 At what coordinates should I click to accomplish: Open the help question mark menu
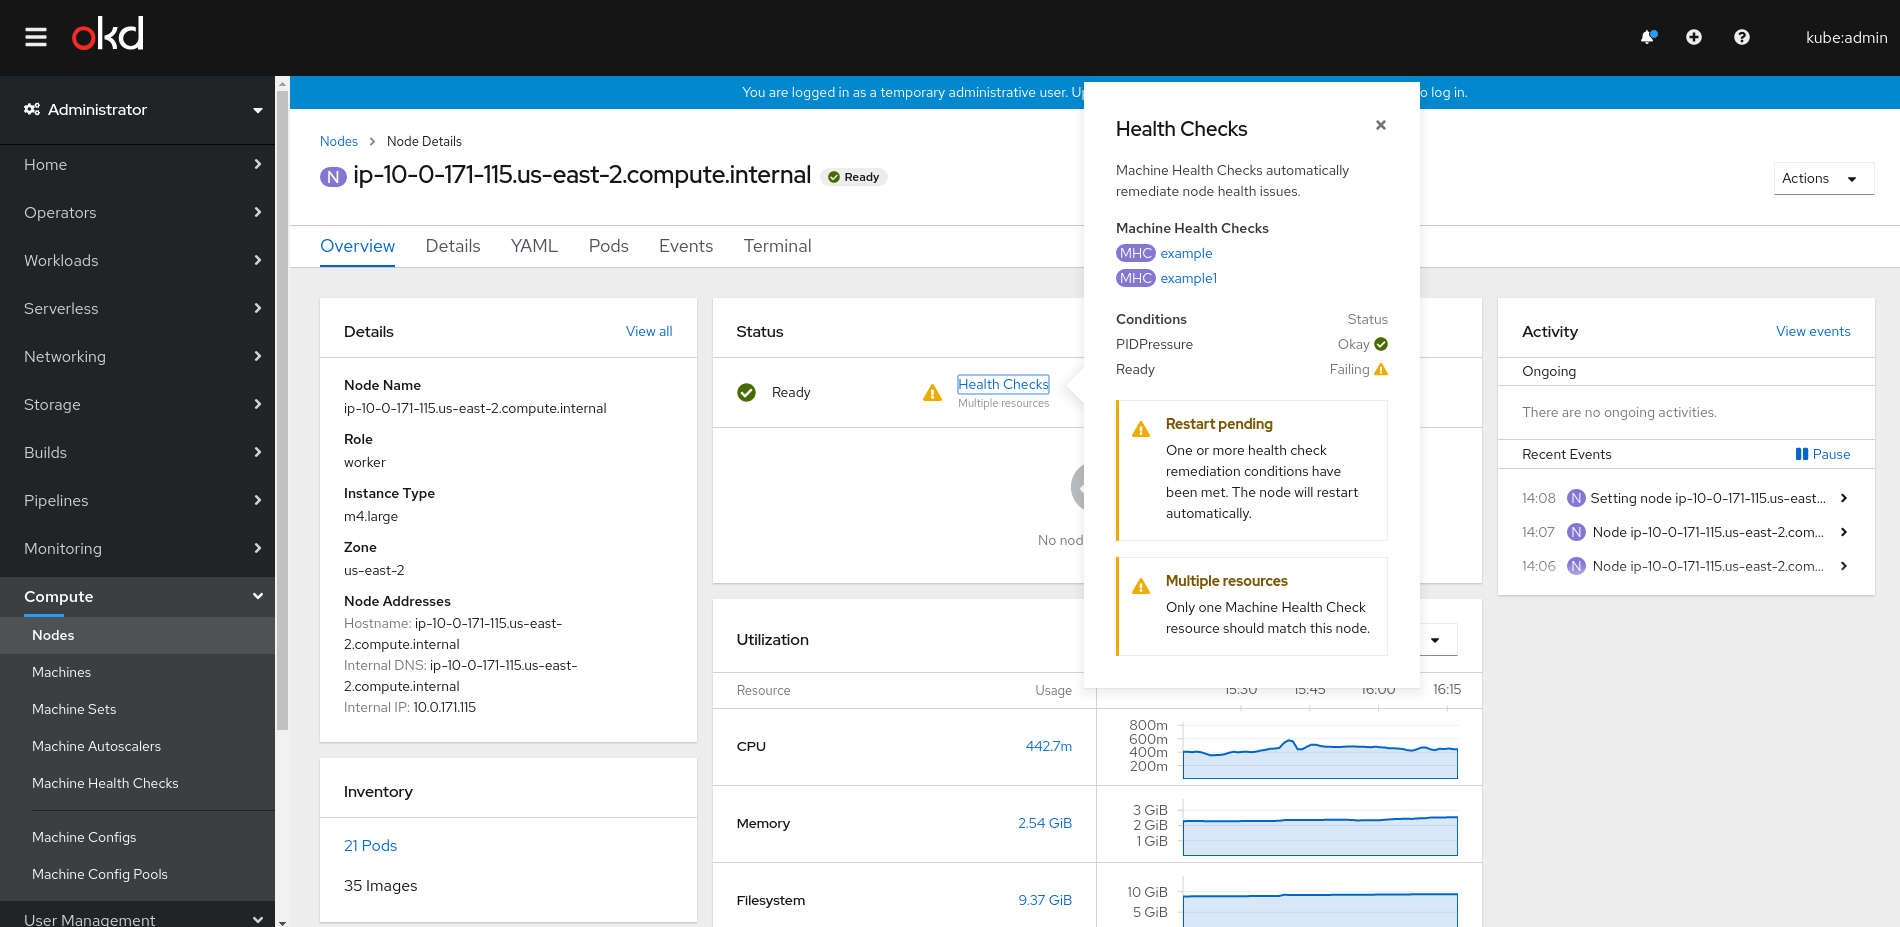[1742, 37]
